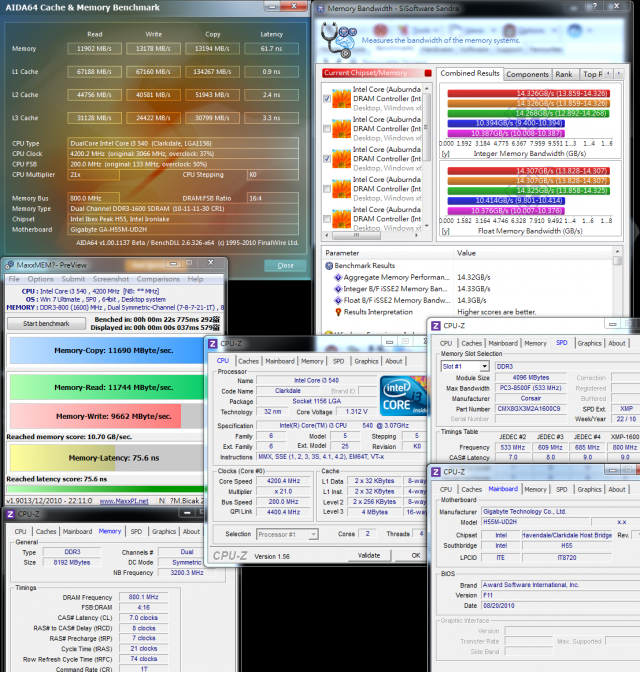Screen dimensions: 640x673
Task: Click Intel Core i3 logo in CPU-Z
Action: point(402,396)
